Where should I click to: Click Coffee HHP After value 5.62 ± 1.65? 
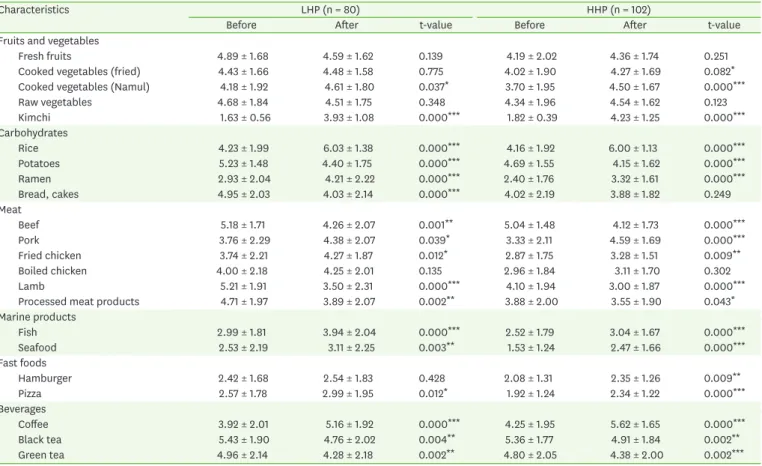tap(635, 424)
